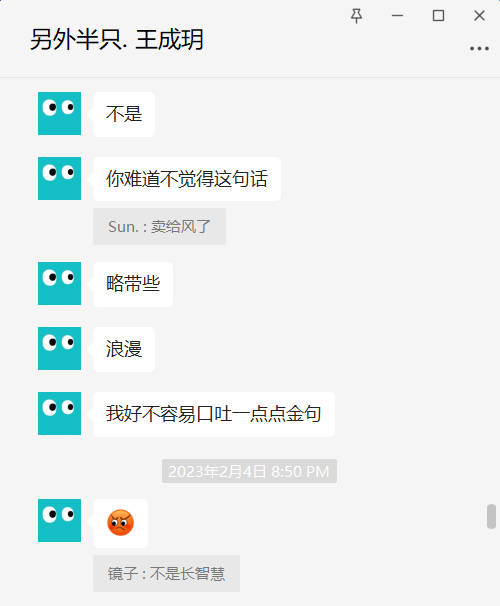500x606 pixels.
Task: Click the avatar next to 我好不容易口吐一点点金句
Action: (60, 413)
